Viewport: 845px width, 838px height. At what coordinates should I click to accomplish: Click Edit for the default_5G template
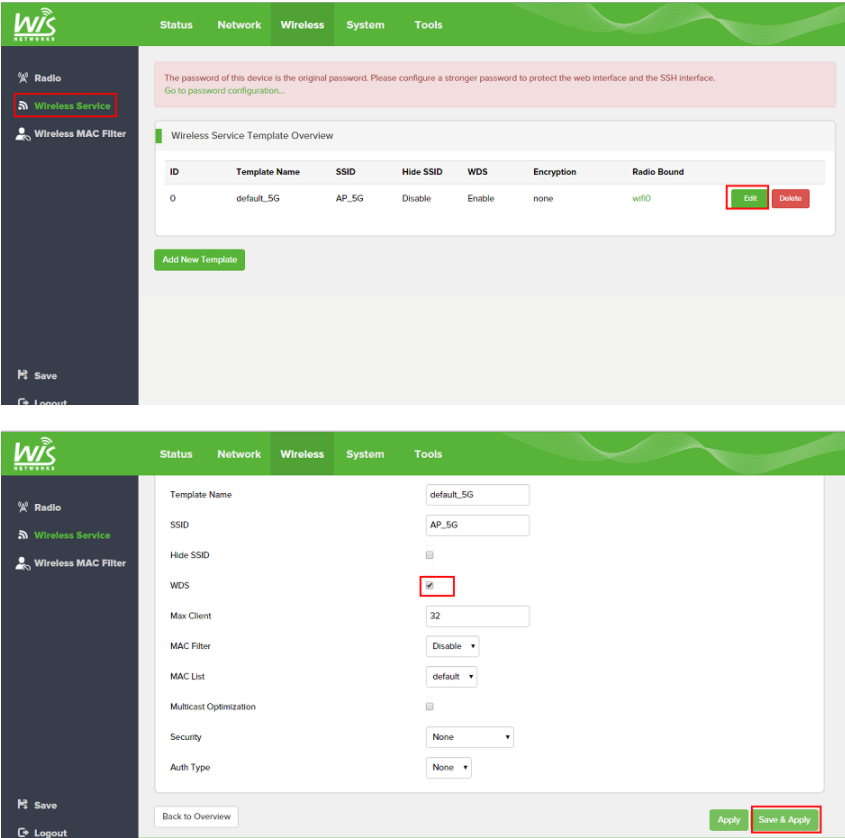tap(749, 198)
